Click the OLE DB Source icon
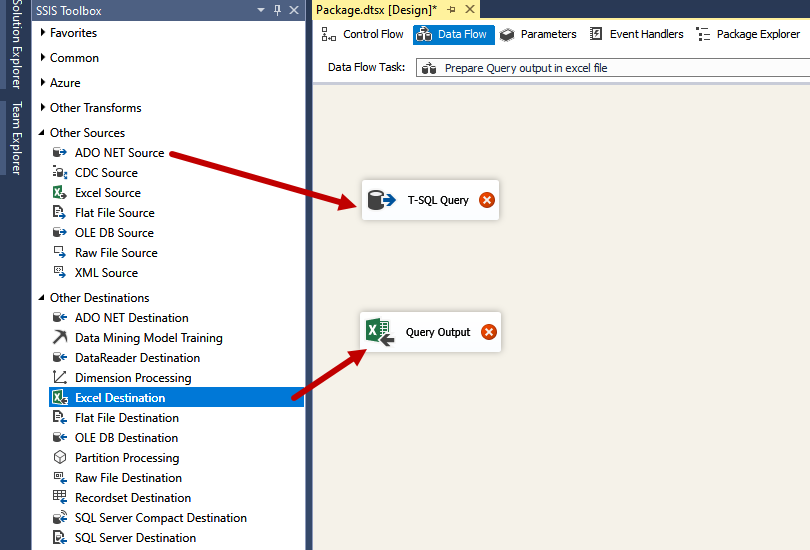Screen dimensions: 810x550 click(60, 232)
